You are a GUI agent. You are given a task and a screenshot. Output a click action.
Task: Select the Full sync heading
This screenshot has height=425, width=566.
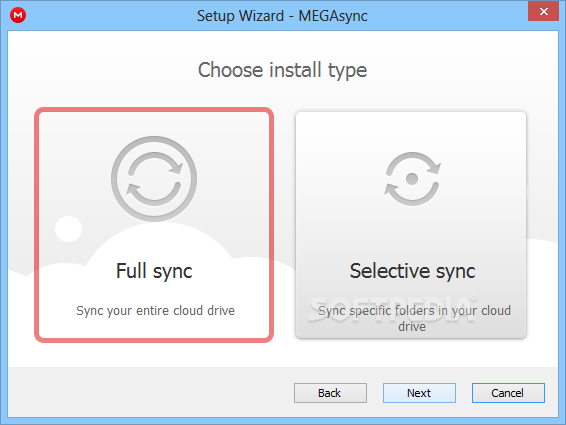[x=154, y=271]
